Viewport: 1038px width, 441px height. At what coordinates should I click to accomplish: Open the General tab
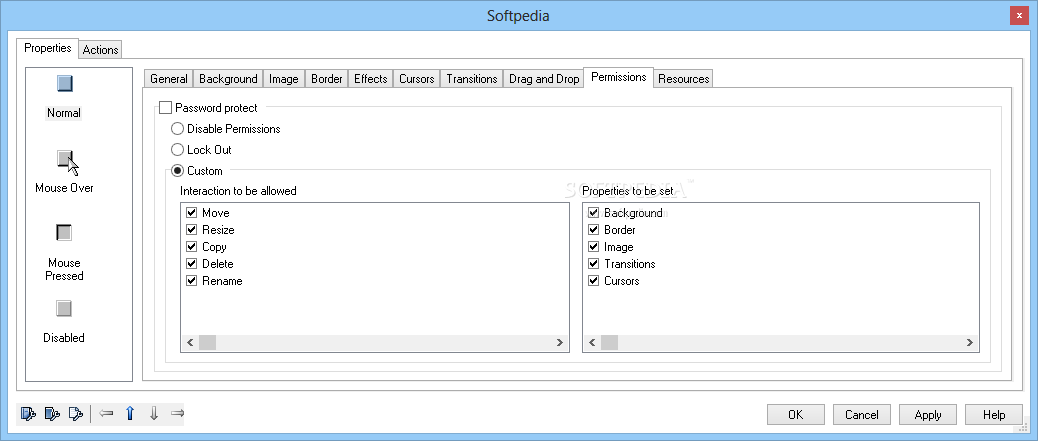169,79
